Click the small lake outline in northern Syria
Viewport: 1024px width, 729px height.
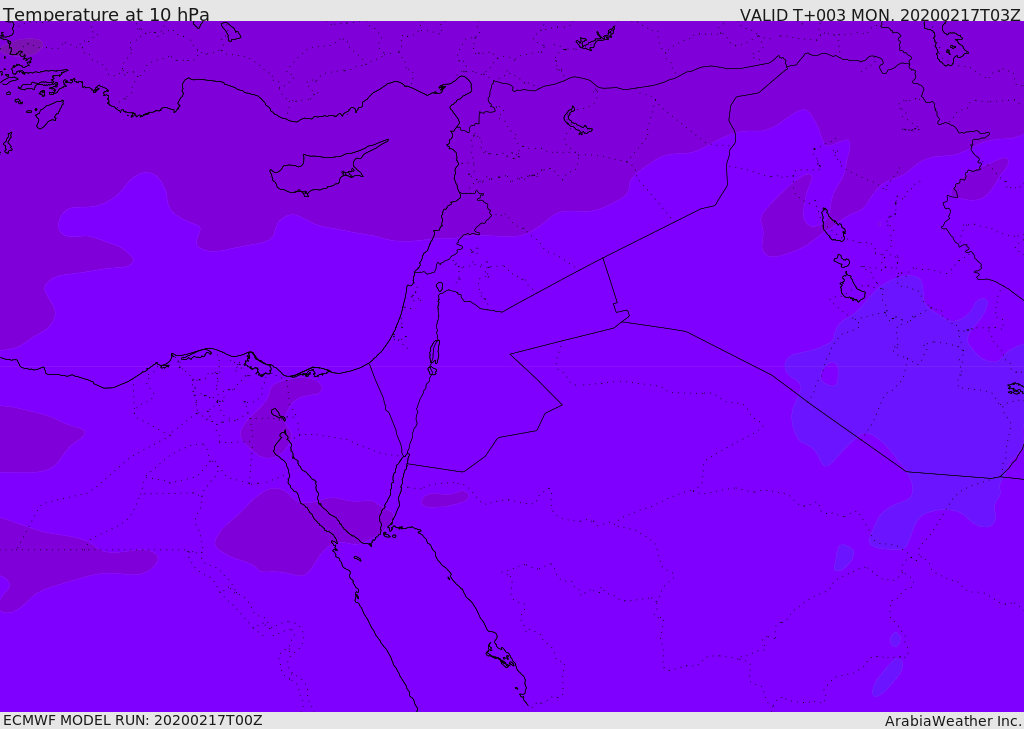(577, 121)
